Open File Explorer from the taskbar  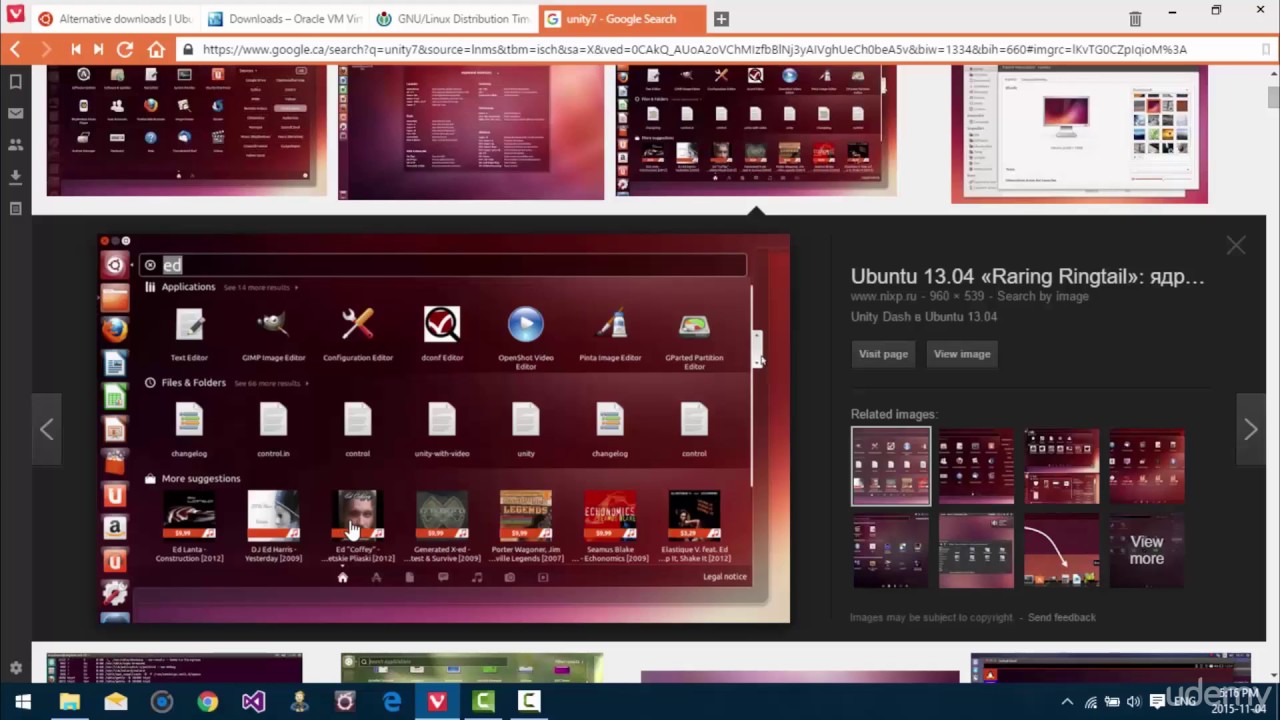(69, 702)
